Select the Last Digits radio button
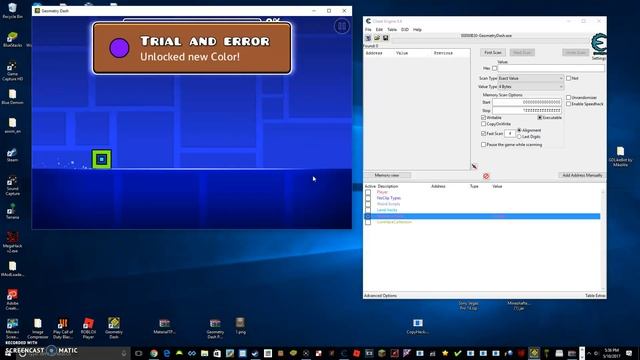This screenshot has height=360, width=640. click(519, 137)
